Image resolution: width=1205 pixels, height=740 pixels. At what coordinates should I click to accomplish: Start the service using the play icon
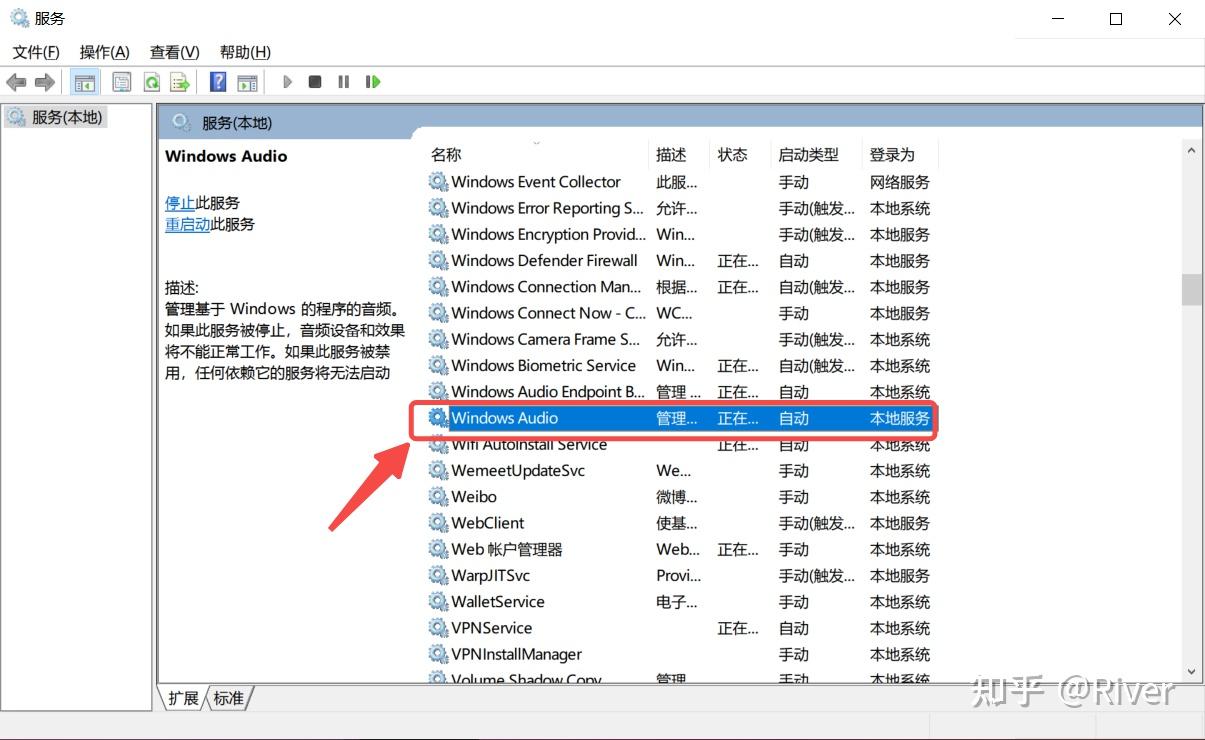[287, 81]
